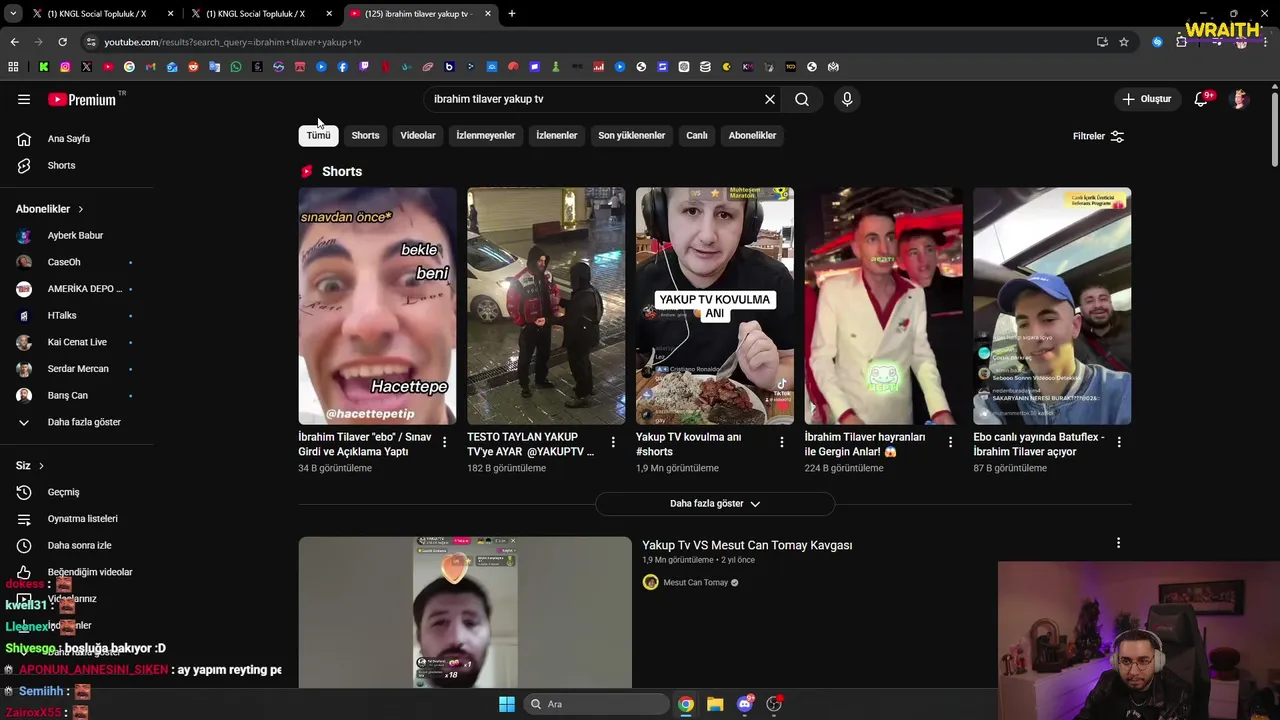Screen dimensions: 1280x720
Task: Select the İzlenmeyenler filter chip
Action: 486,135
